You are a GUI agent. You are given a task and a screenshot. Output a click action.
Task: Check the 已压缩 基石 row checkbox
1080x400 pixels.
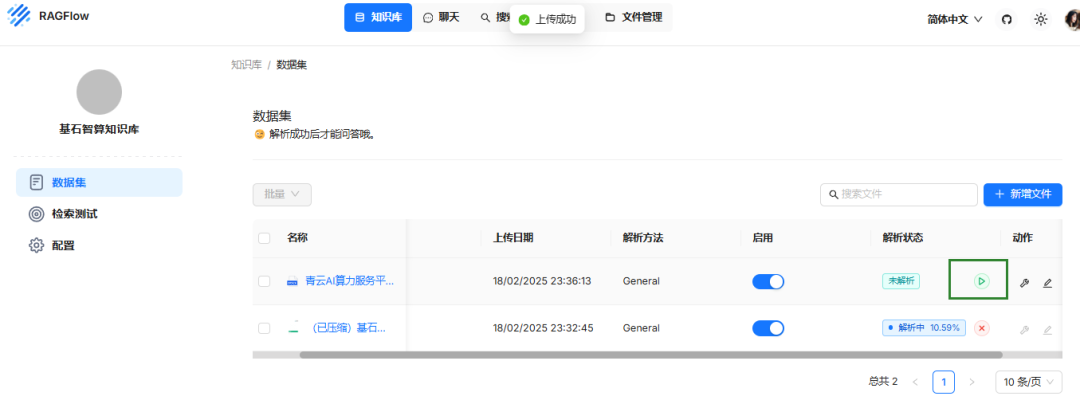tap(264, 328)
